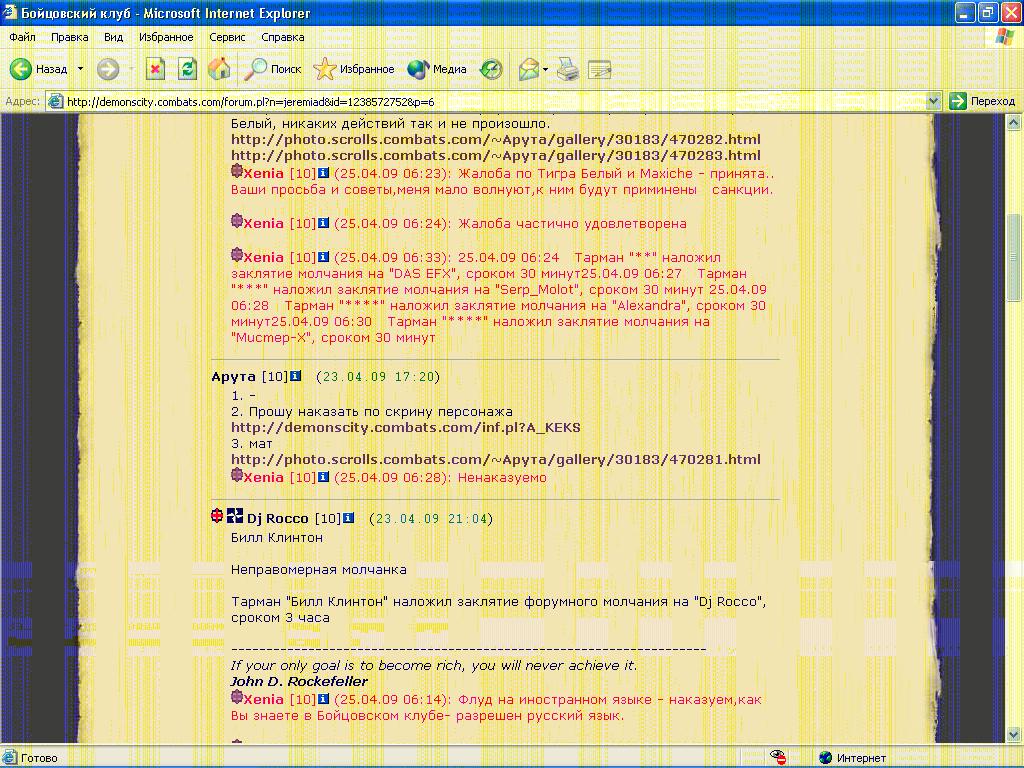Go back with the Назад arrow
Image resolution: width=1024 pixels, height=768 pixels.
pos(39,69)
